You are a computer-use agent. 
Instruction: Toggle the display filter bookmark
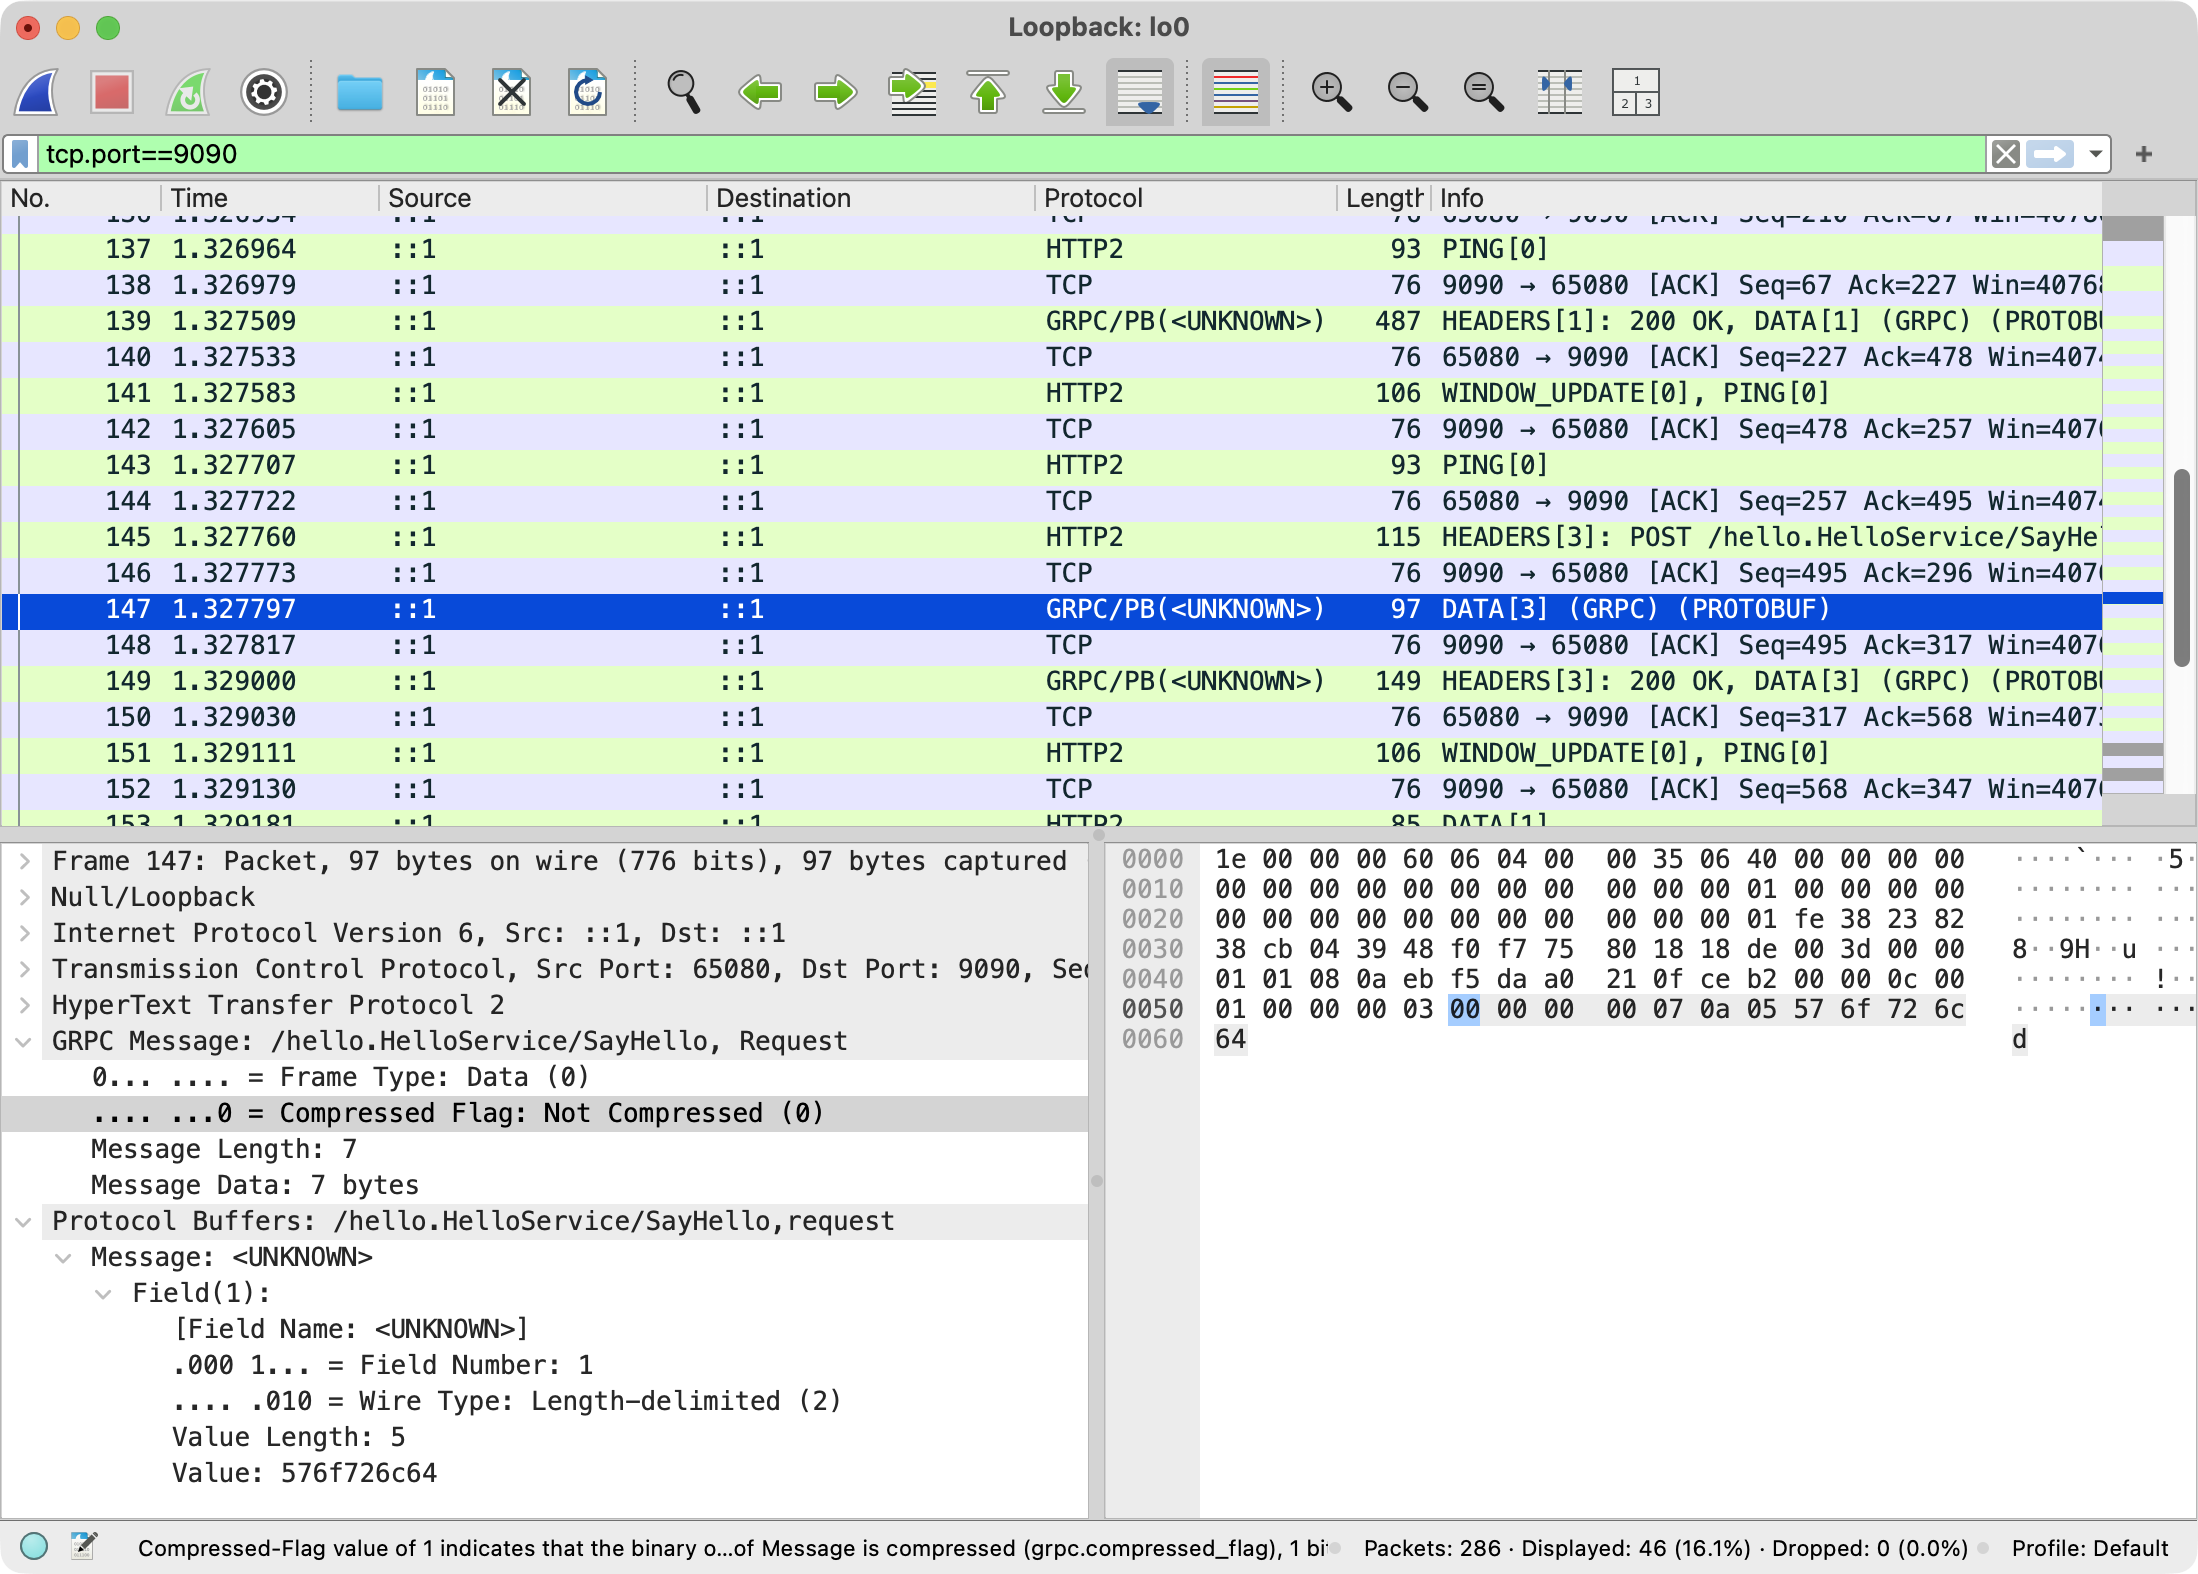coord(20,154)
